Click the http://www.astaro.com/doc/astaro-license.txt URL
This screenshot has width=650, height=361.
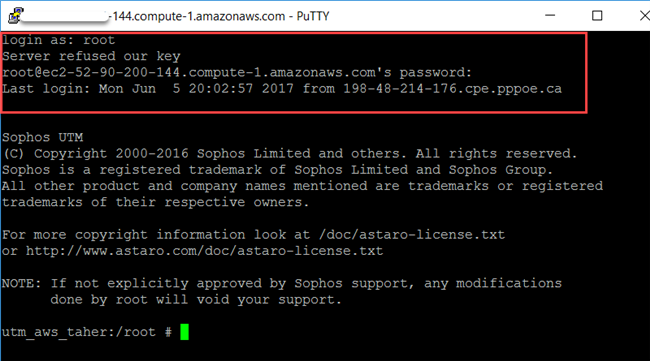pos(204,251)
